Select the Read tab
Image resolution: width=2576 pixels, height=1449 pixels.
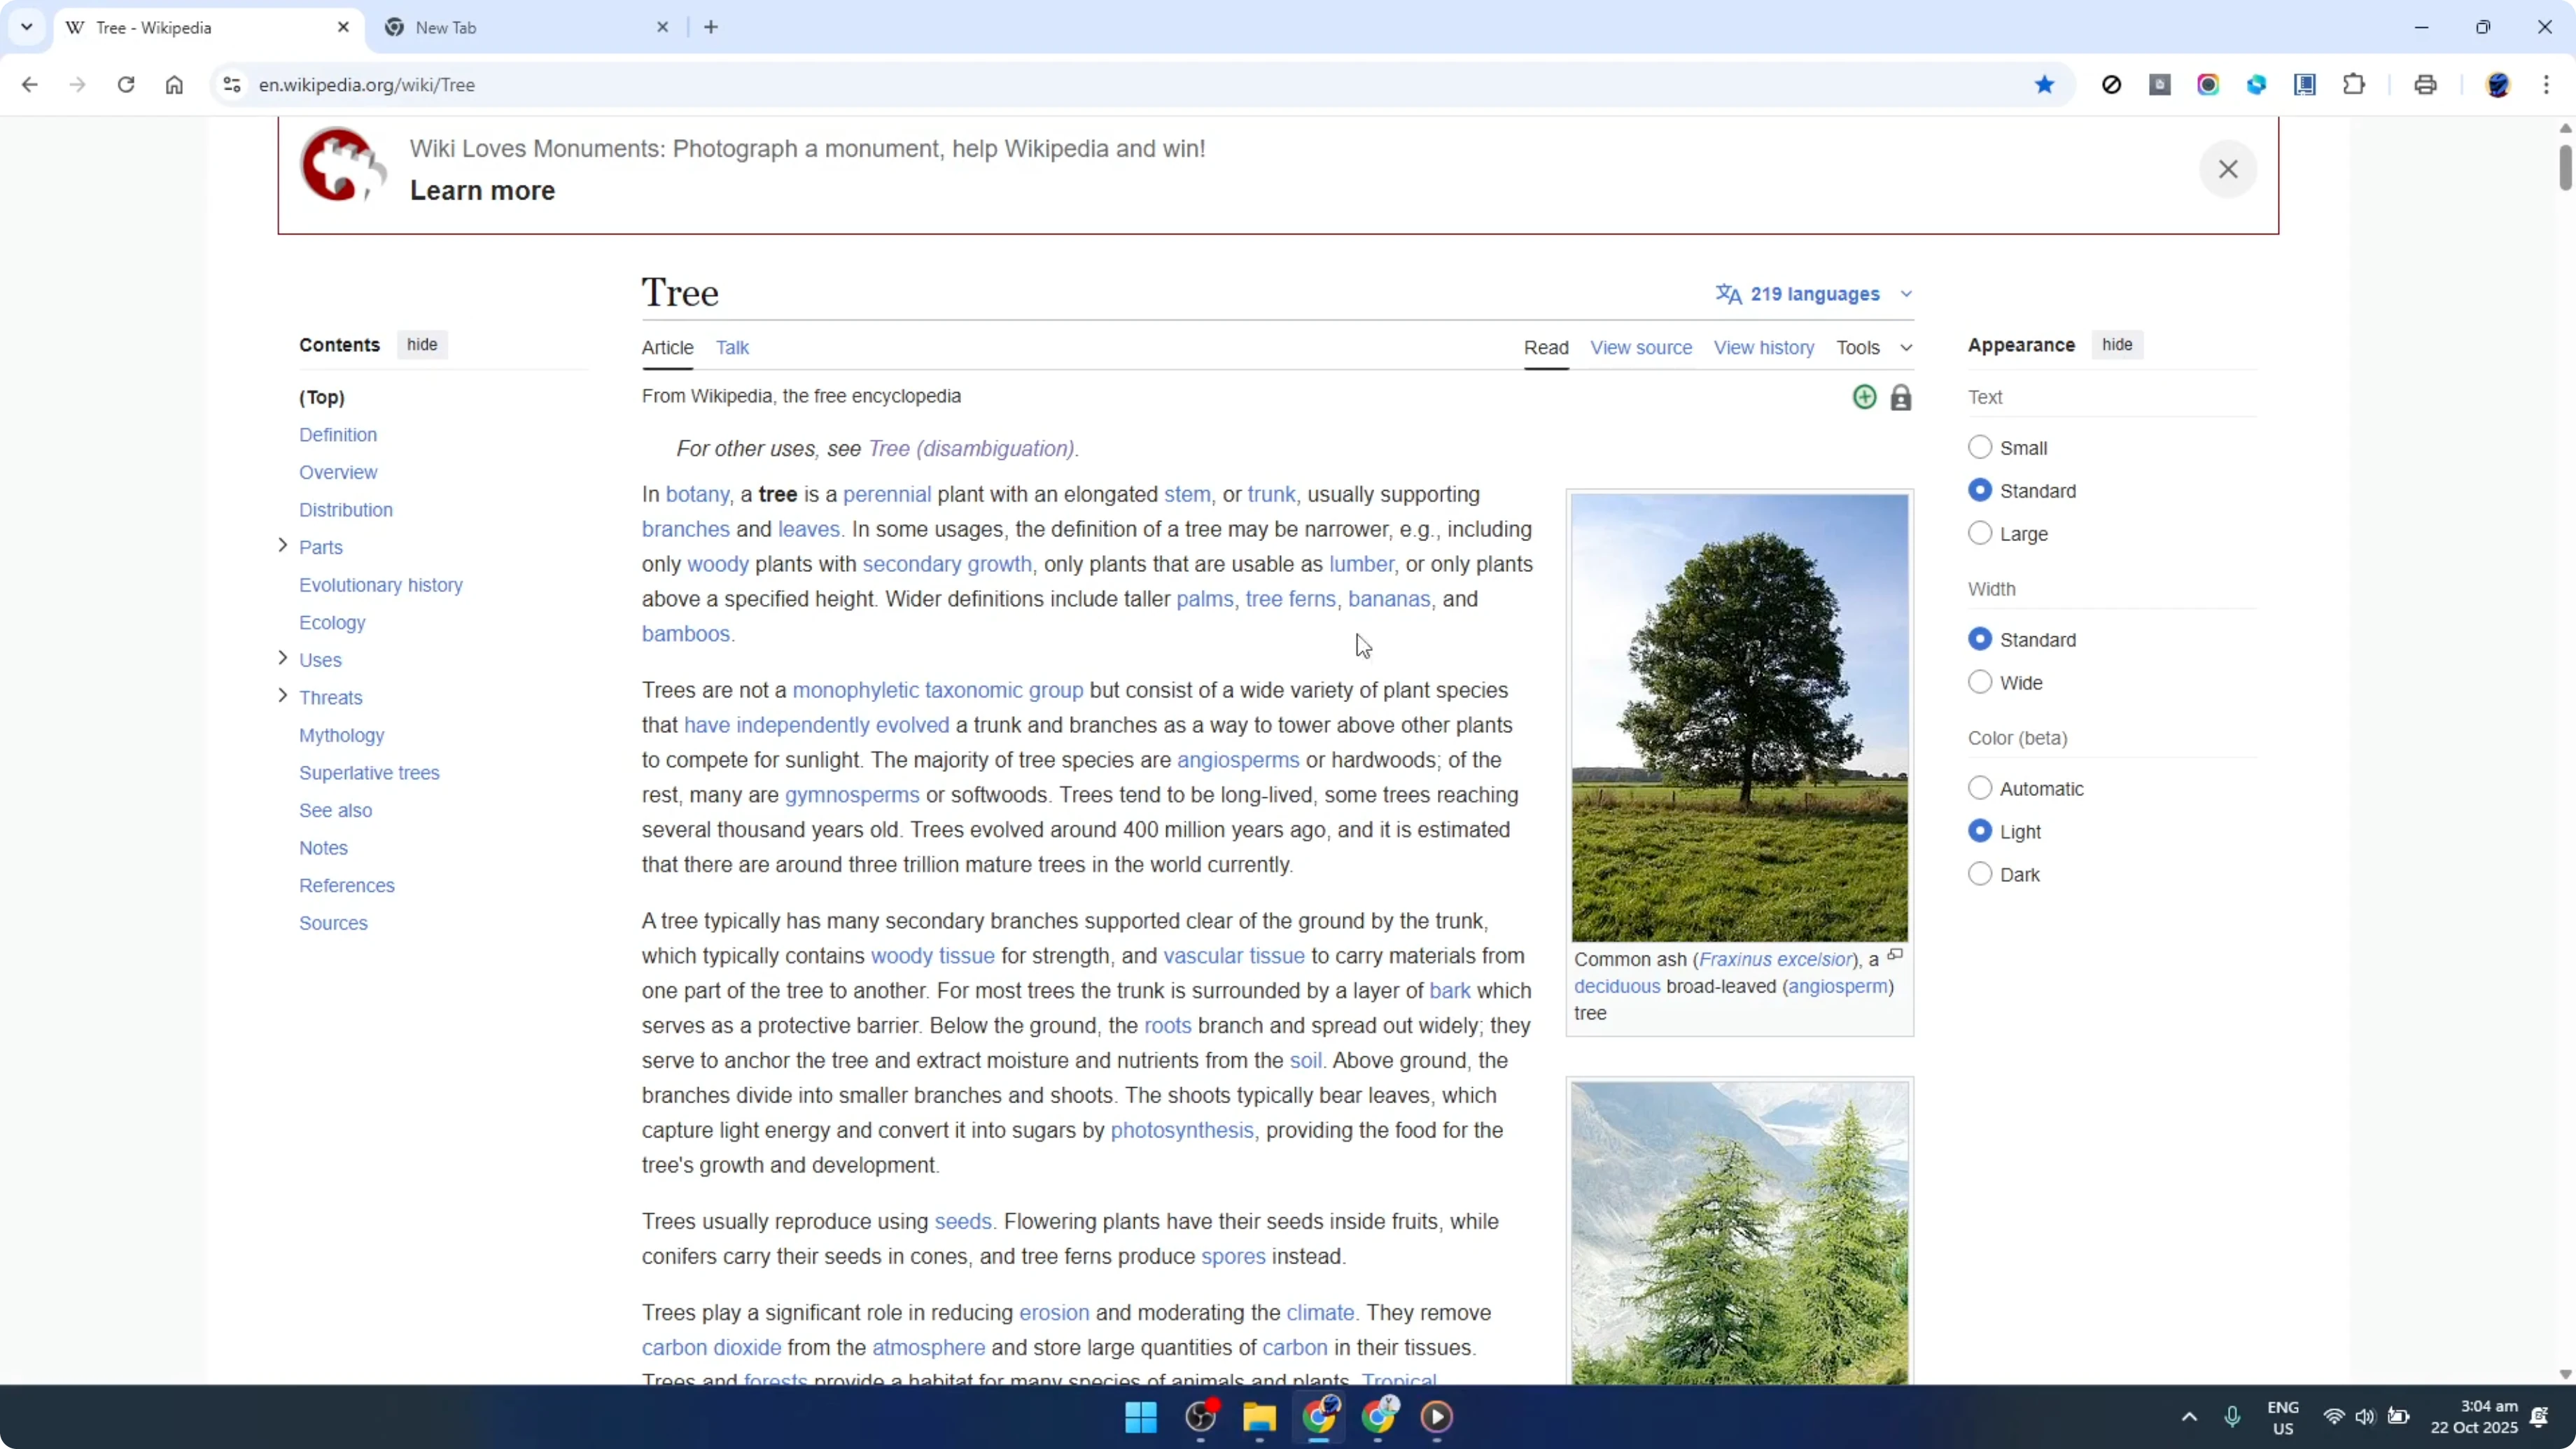[x=1546, y=347]
